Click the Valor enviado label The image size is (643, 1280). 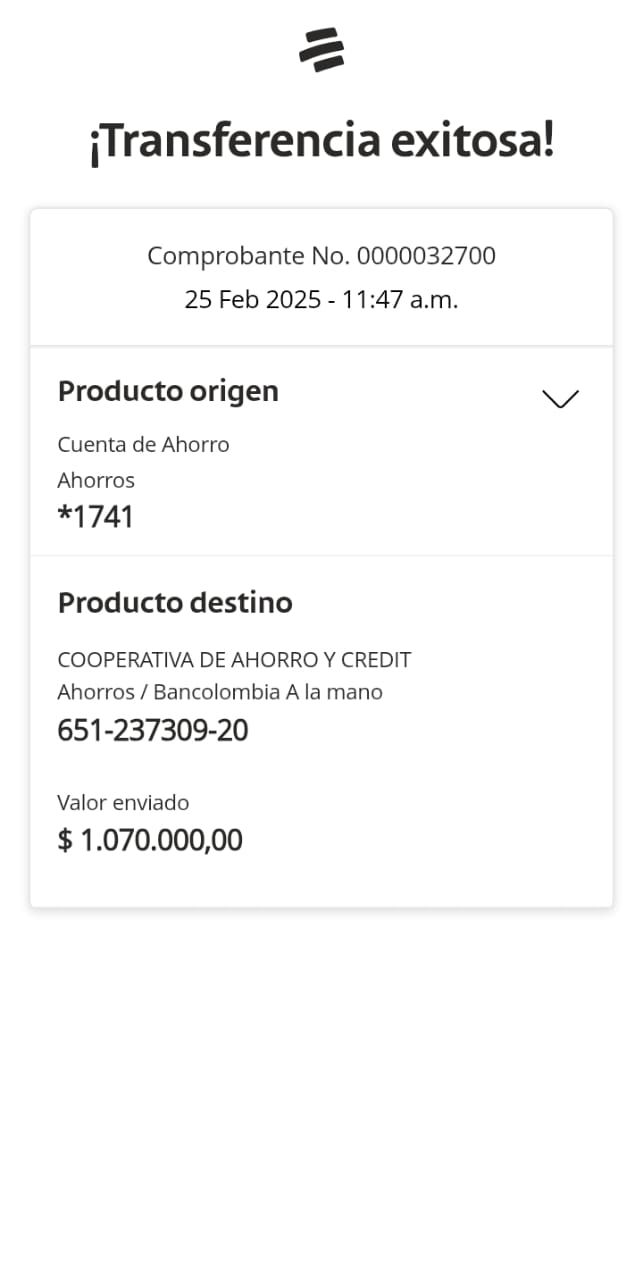click(123, 802)
